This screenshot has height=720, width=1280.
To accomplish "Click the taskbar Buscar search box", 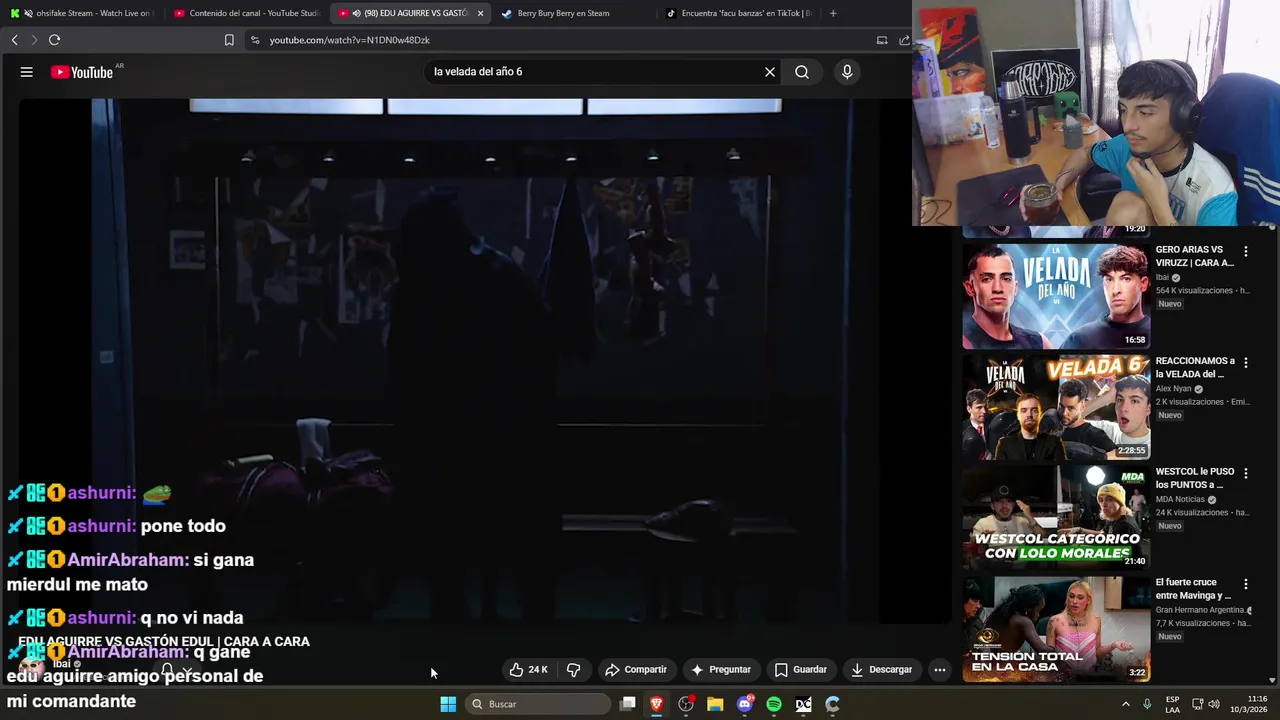I will (538, 704).
